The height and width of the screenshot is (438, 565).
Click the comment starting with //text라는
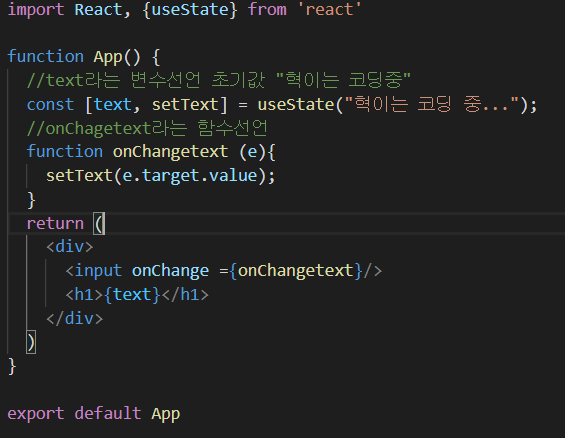219,80
